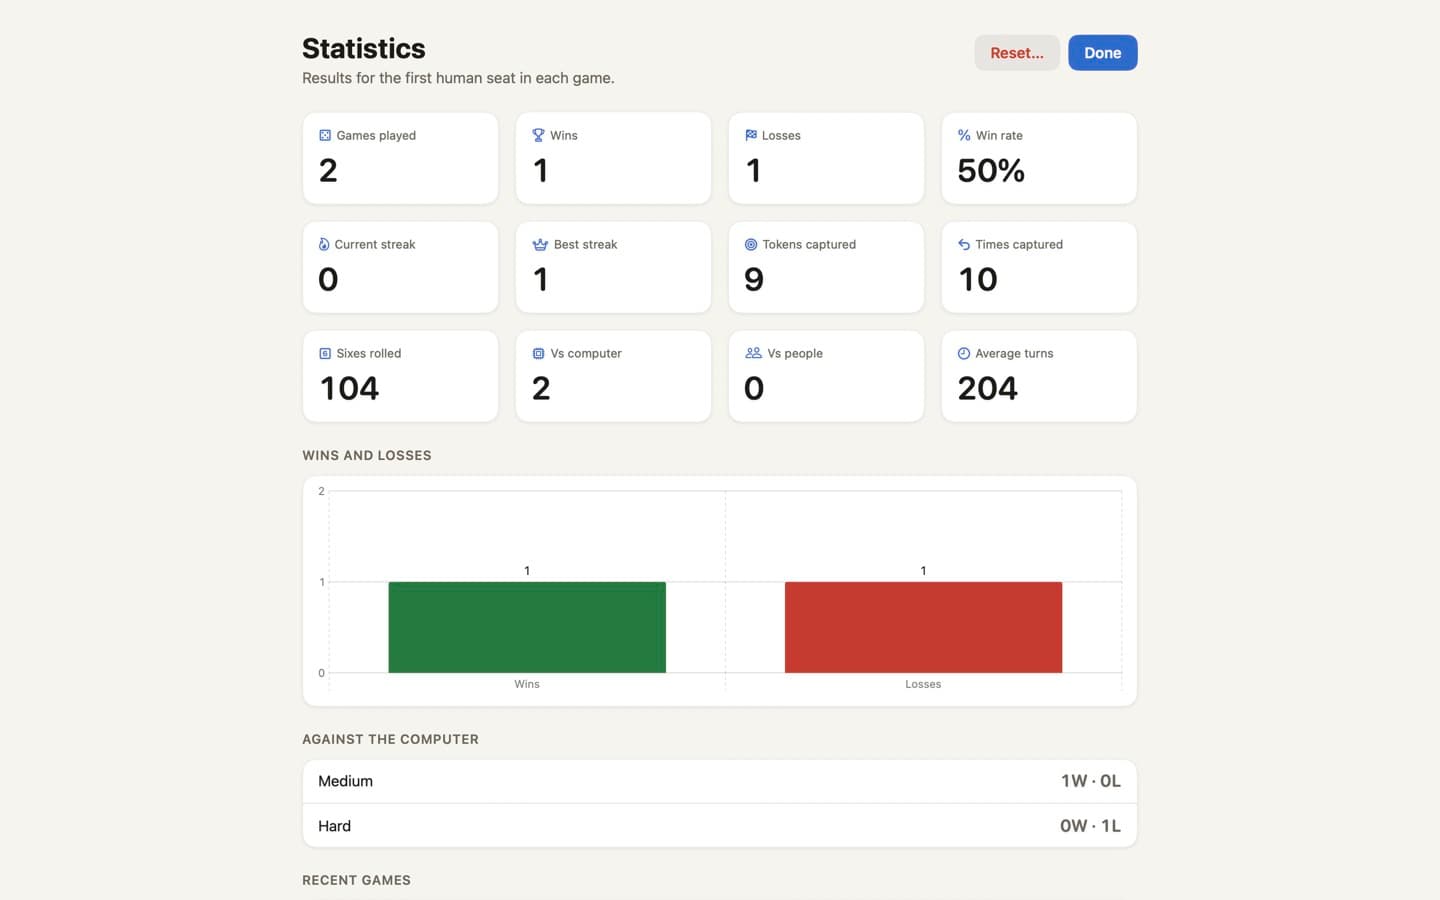Image resolution: width=1440 pixels, height=900 pixels.
Task: Click the Times captured undo-arrow icon
Action: click(x=964, y=244)
